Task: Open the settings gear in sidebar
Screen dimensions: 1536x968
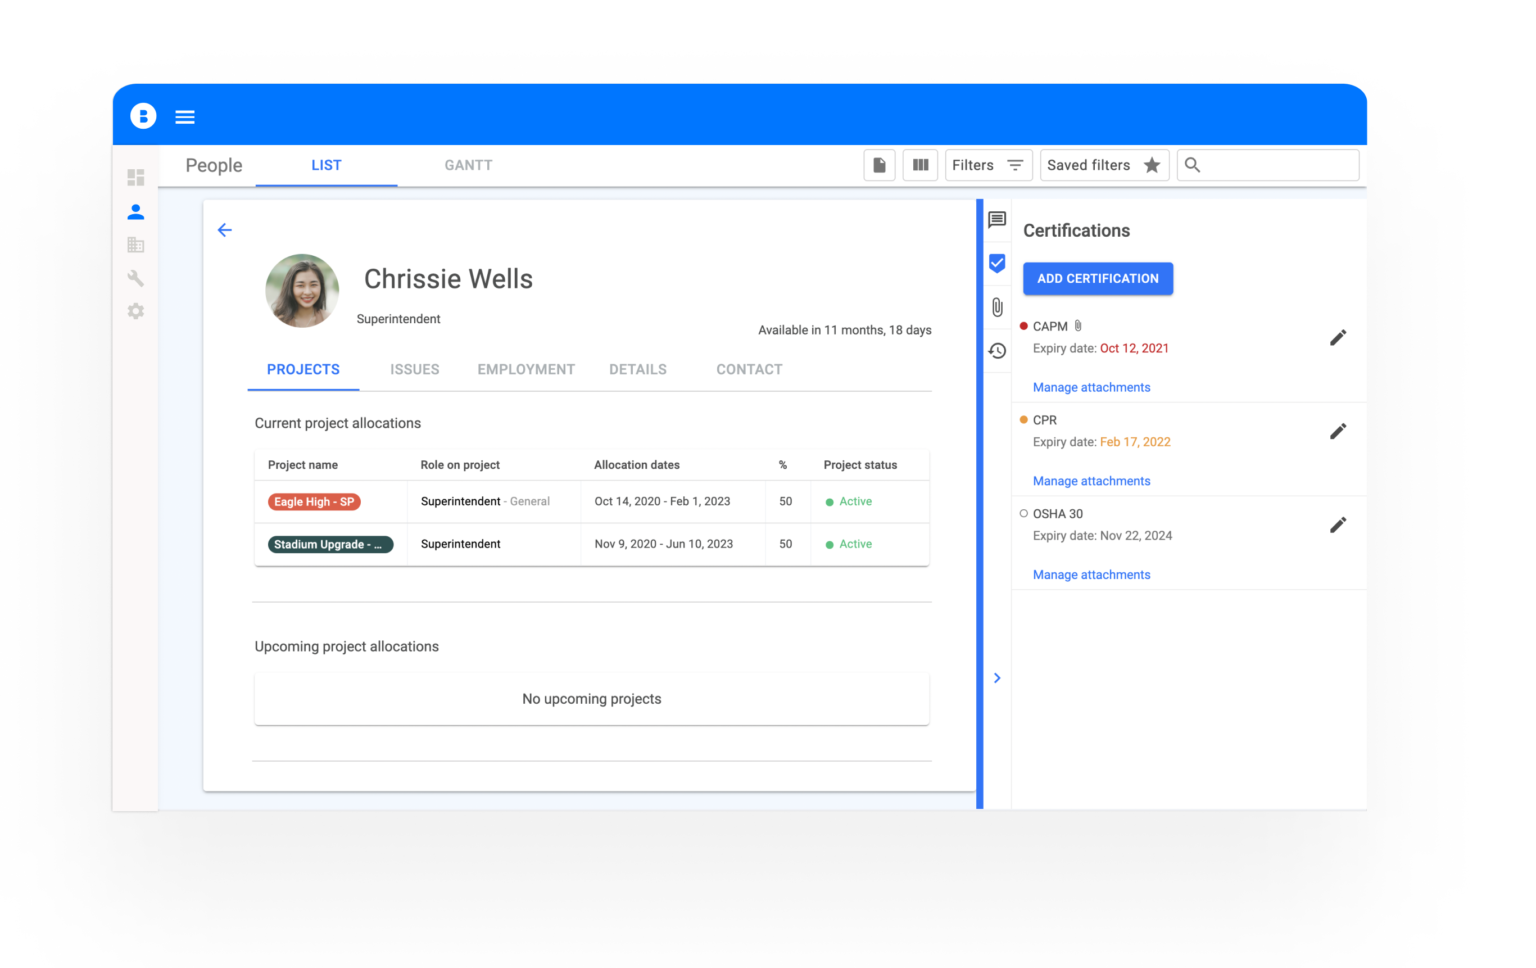Action: pos(136,312)
